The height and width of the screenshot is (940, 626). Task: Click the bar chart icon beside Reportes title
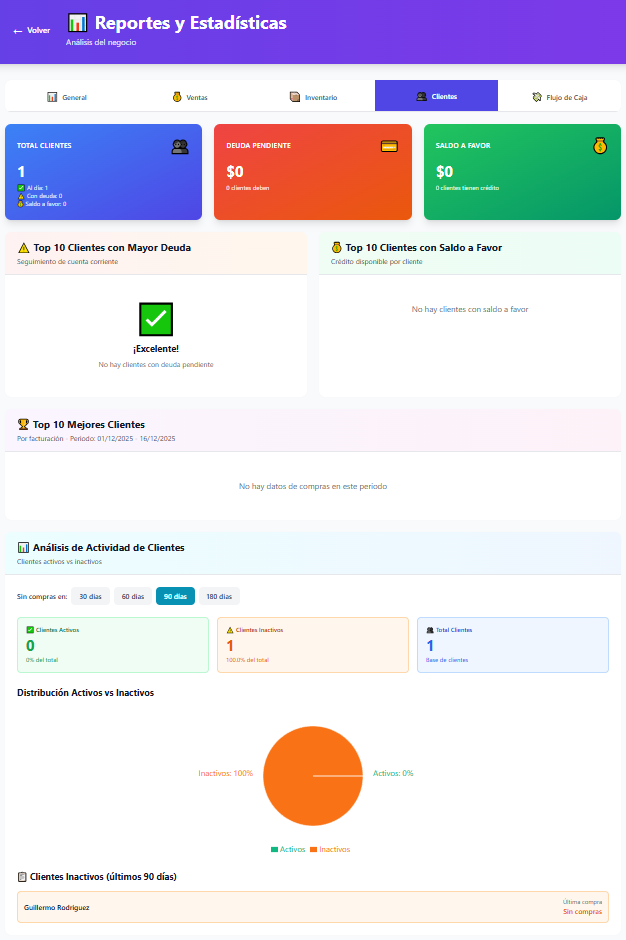pos(78,23)
